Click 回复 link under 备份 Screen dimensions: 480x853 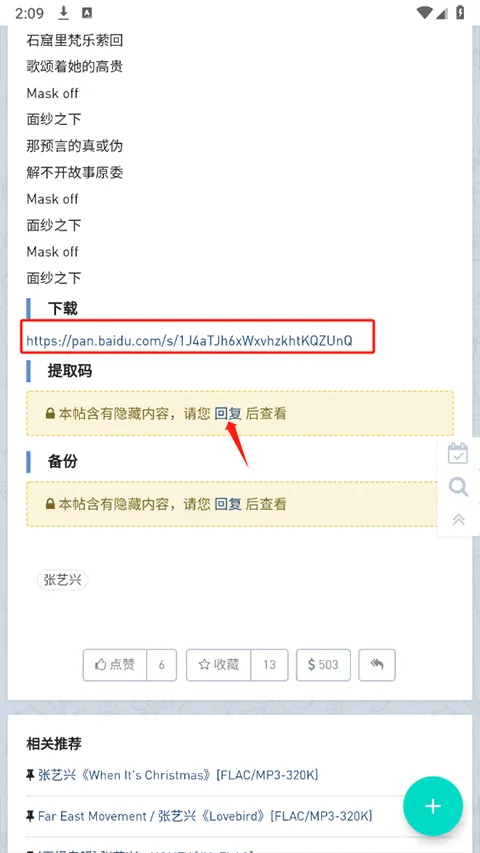click(x=228, y=504)
